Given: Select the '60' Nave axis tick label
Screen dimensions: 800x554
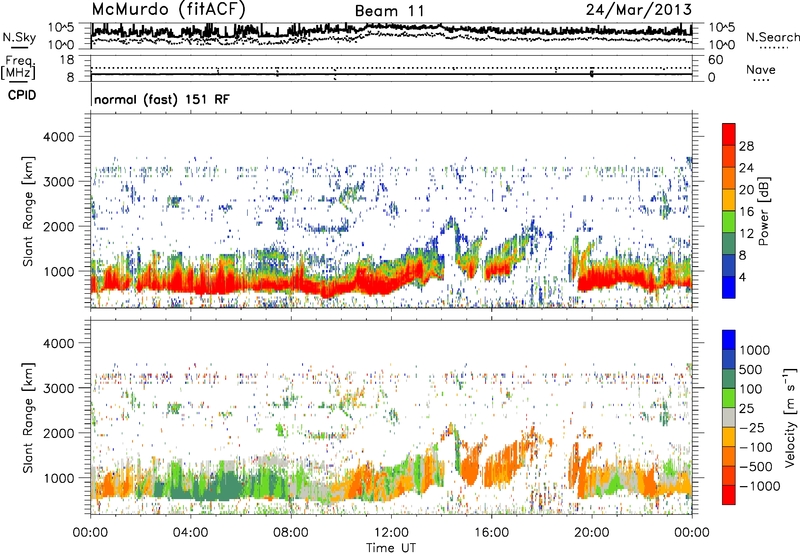Looking at the screenshot, I should coord(716,59).
